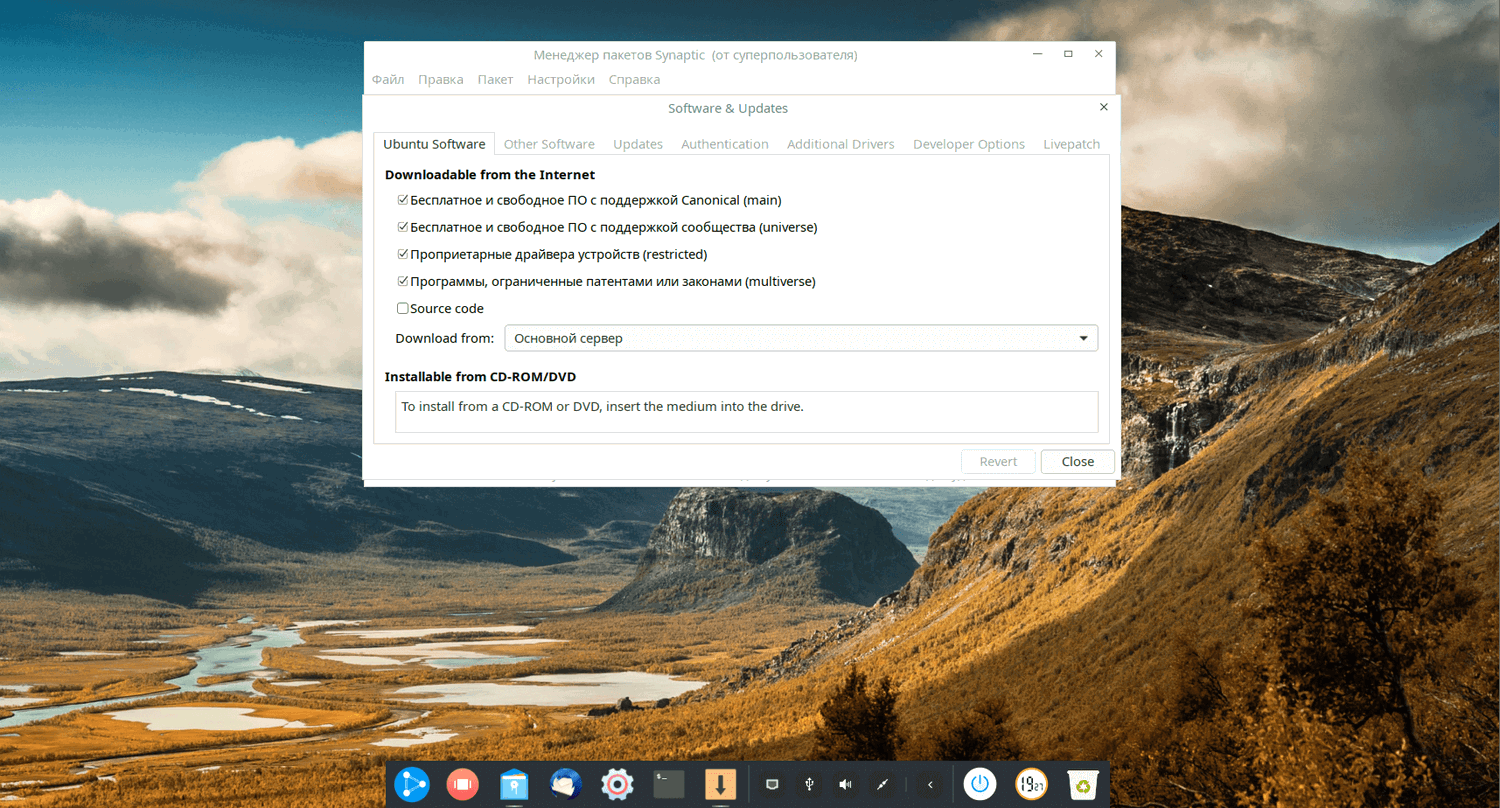
Task: Collapse the dock tray with the arrow
Action: point(931,785)
